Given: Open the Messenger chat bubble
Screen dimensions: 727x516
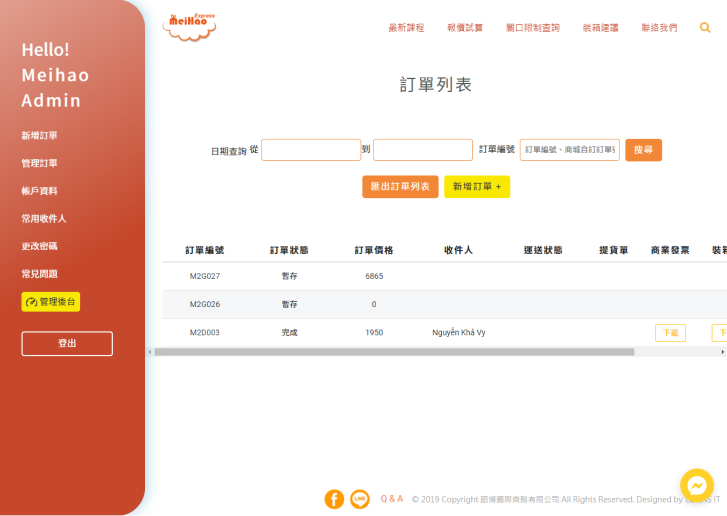Looking at the screenshot, I should coord(696,485).
